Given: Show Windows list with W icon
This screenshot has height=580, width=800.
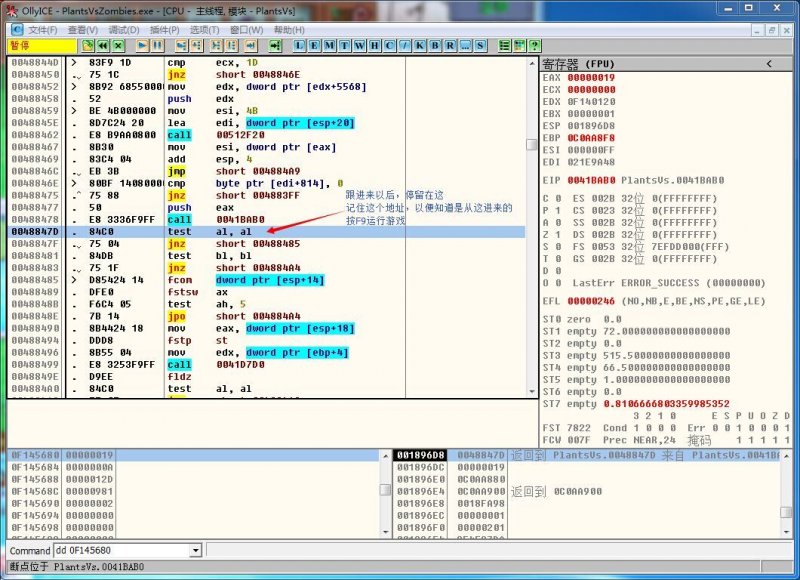Looking at the screenshot, I should 360,46.
